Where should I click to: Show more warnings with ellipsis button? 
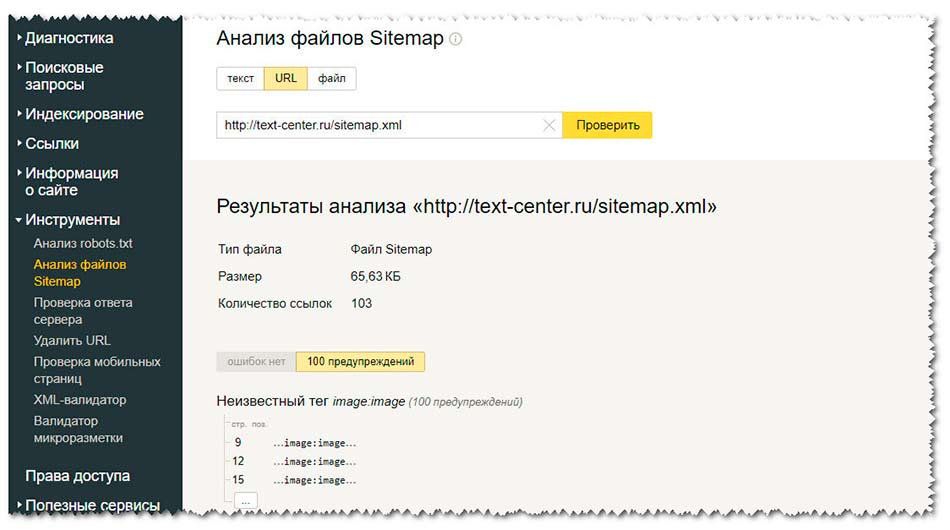[x=245, y=499]
